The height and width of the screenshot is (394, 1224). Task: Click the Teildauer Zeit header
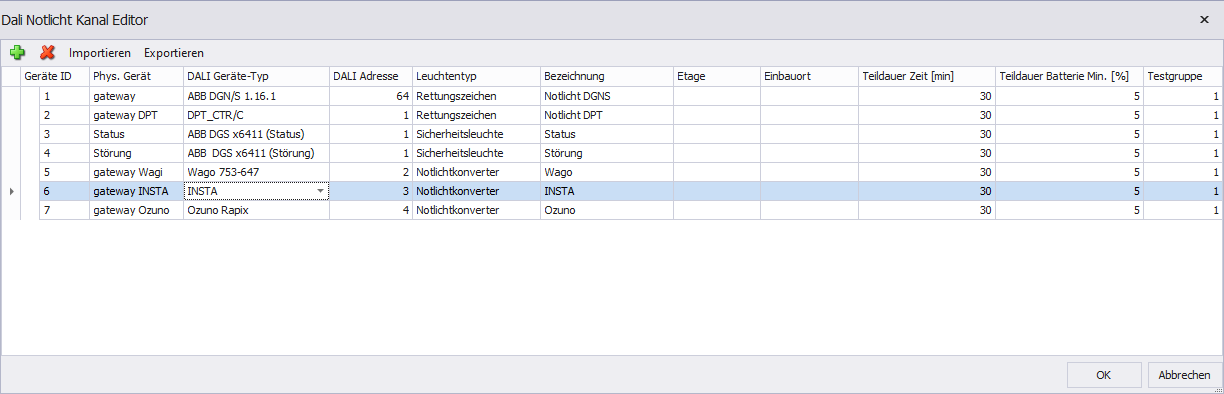[926, 76]
